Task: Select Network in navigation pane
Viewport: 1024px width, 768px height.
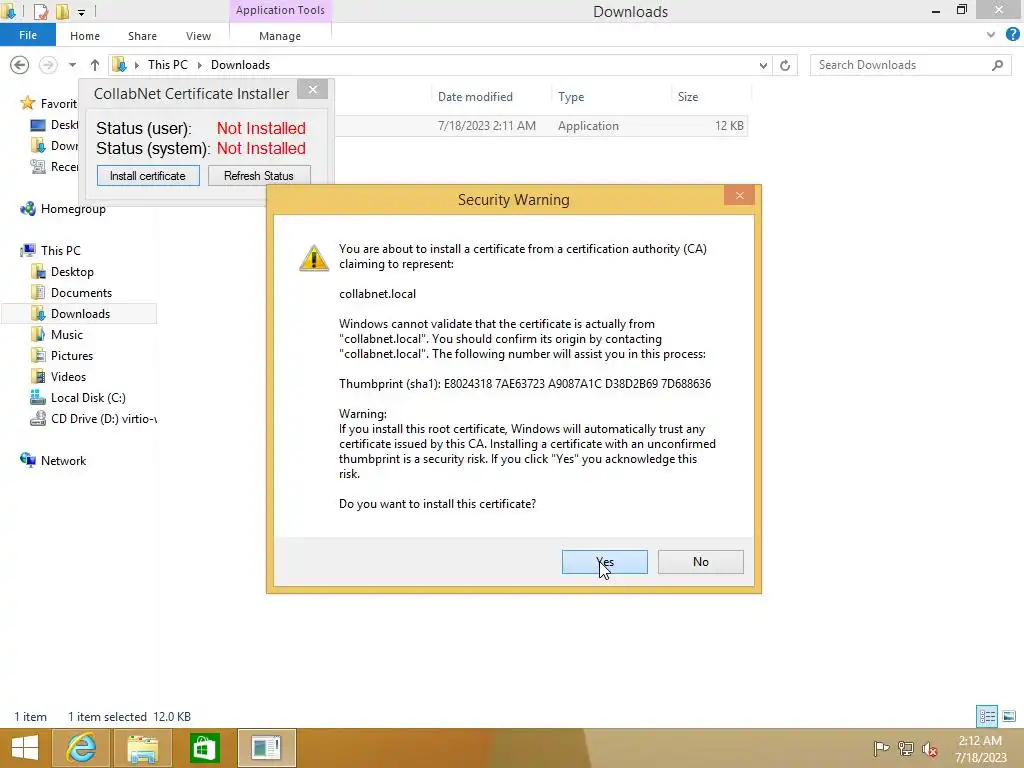Action: [63, 460]
